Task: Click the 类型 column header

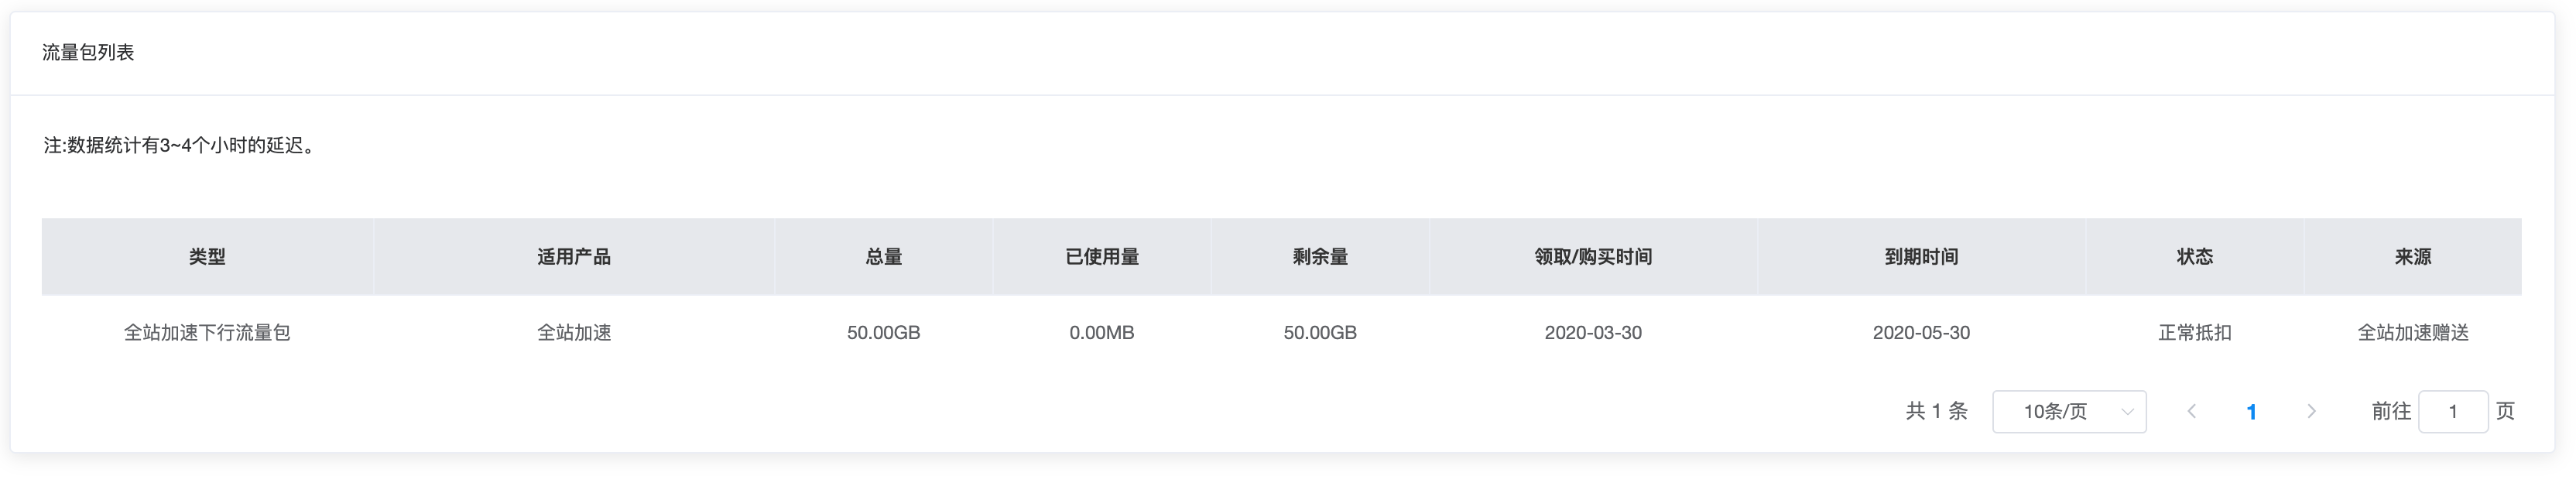Action: pyautogui.click(x=207, y=257)
